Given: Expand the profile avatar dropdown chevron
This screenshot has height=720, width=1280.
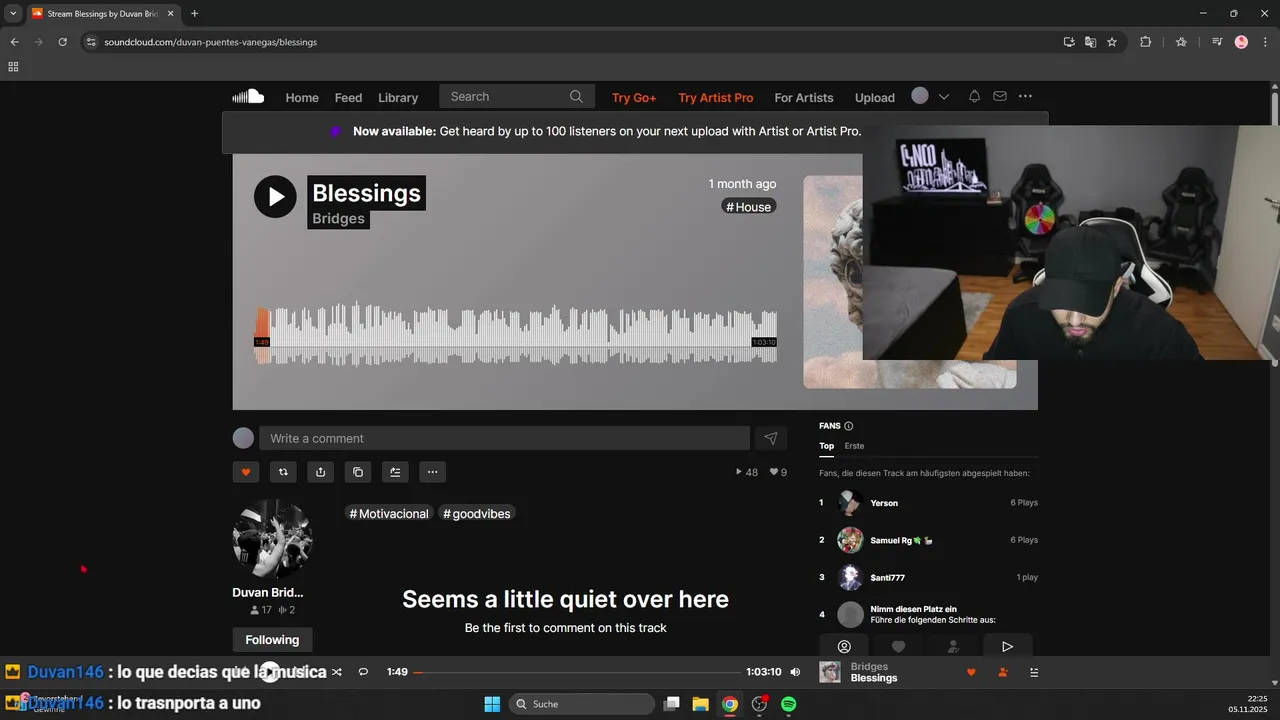Looking at the screenshot, I should pyautogui.click(x=943, y=97).
